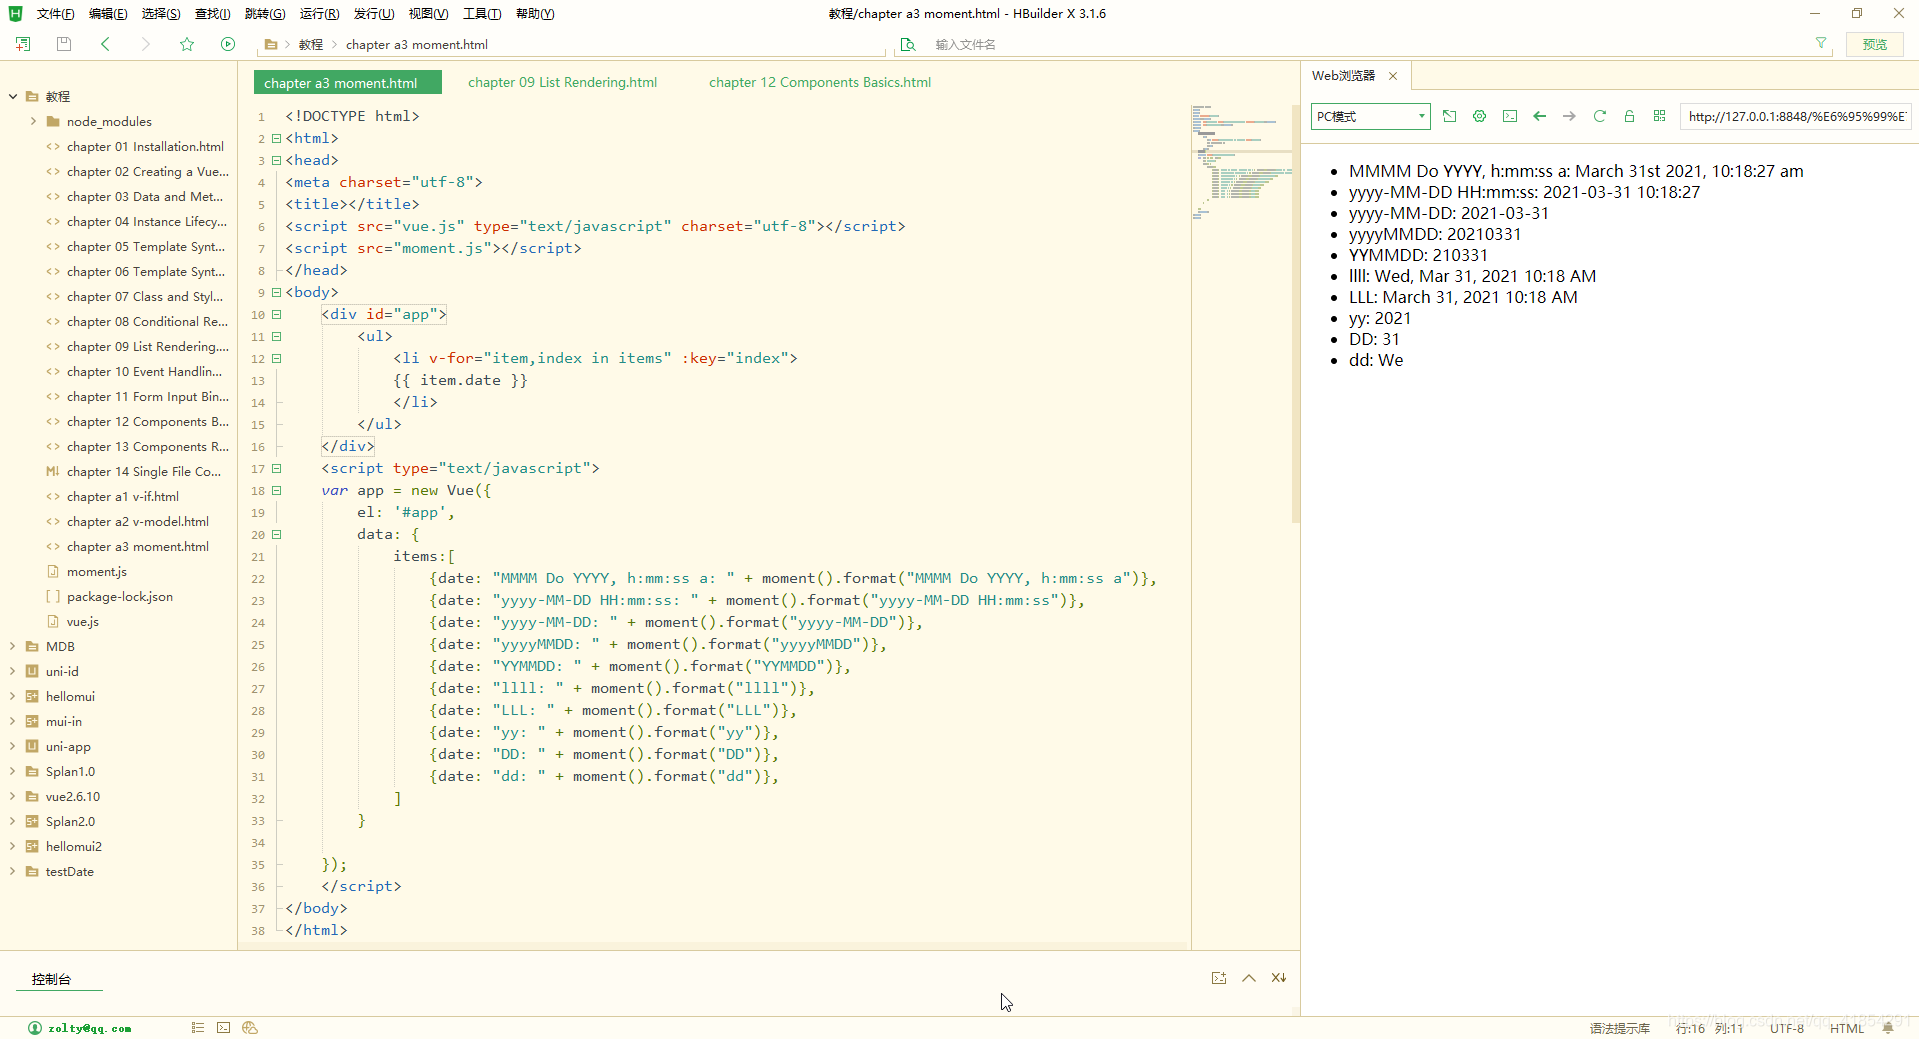1919x1039 pixels.
Task: Click the code minimap overview
Action: (x=1241, y=162)
